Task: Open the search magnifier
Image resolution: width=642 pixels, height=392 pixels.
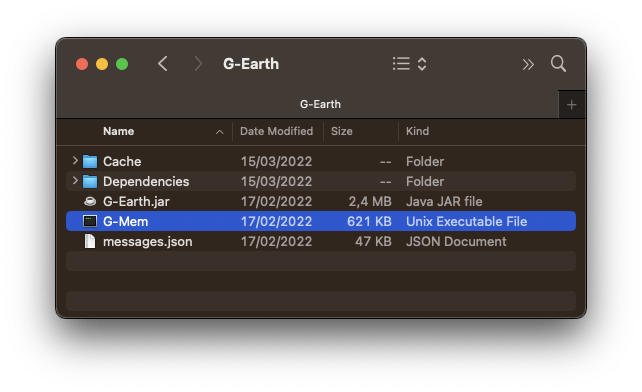Action: (558, 64)
